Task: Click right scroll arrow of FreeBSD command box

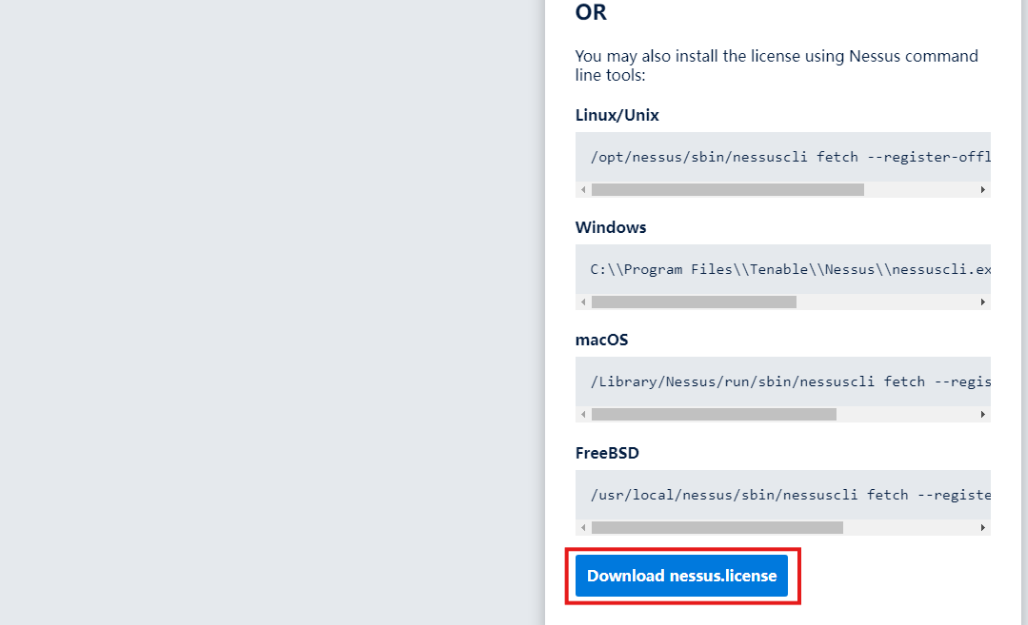Action: (983, 527)
